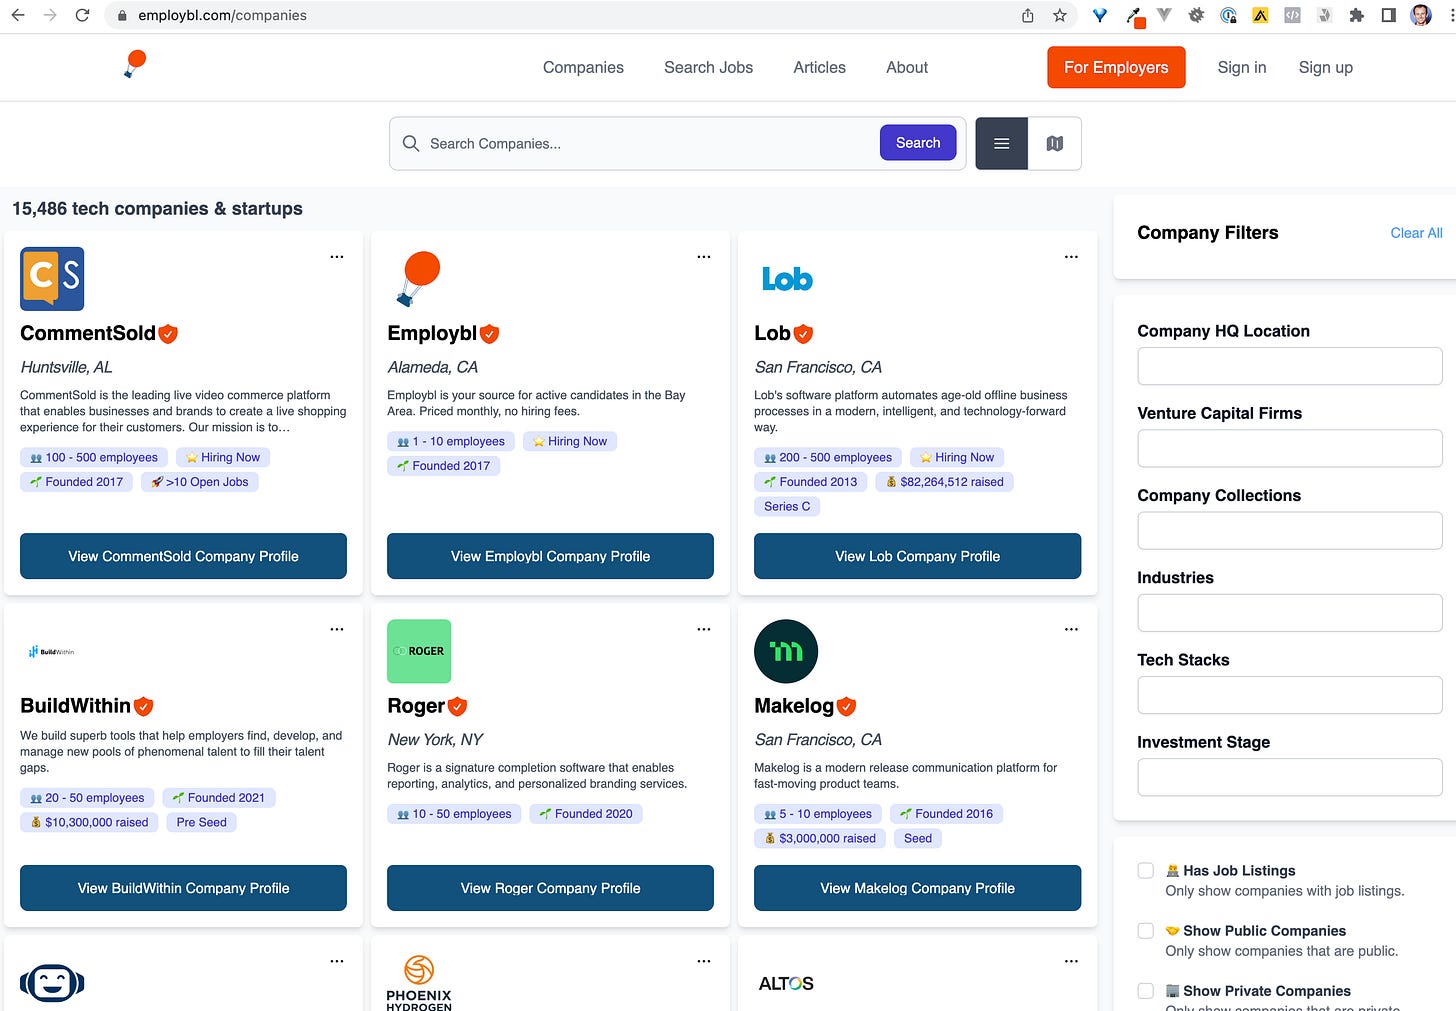1456x1011 pixels.
Task: Click Sign up link
Action: coord(1325,67)
